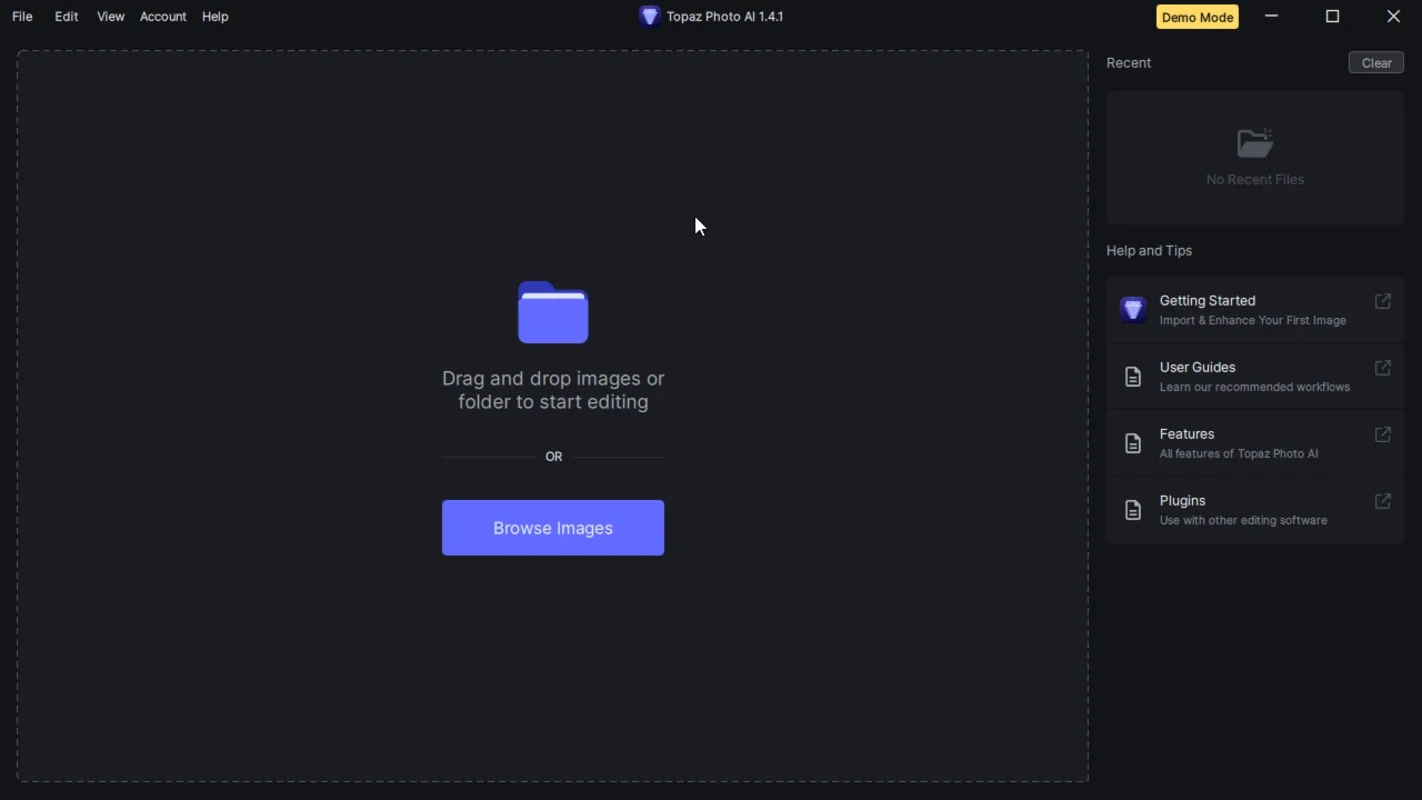Click the Browse Images button
The width and height of the screenshot is (1422, 800).
553,528
